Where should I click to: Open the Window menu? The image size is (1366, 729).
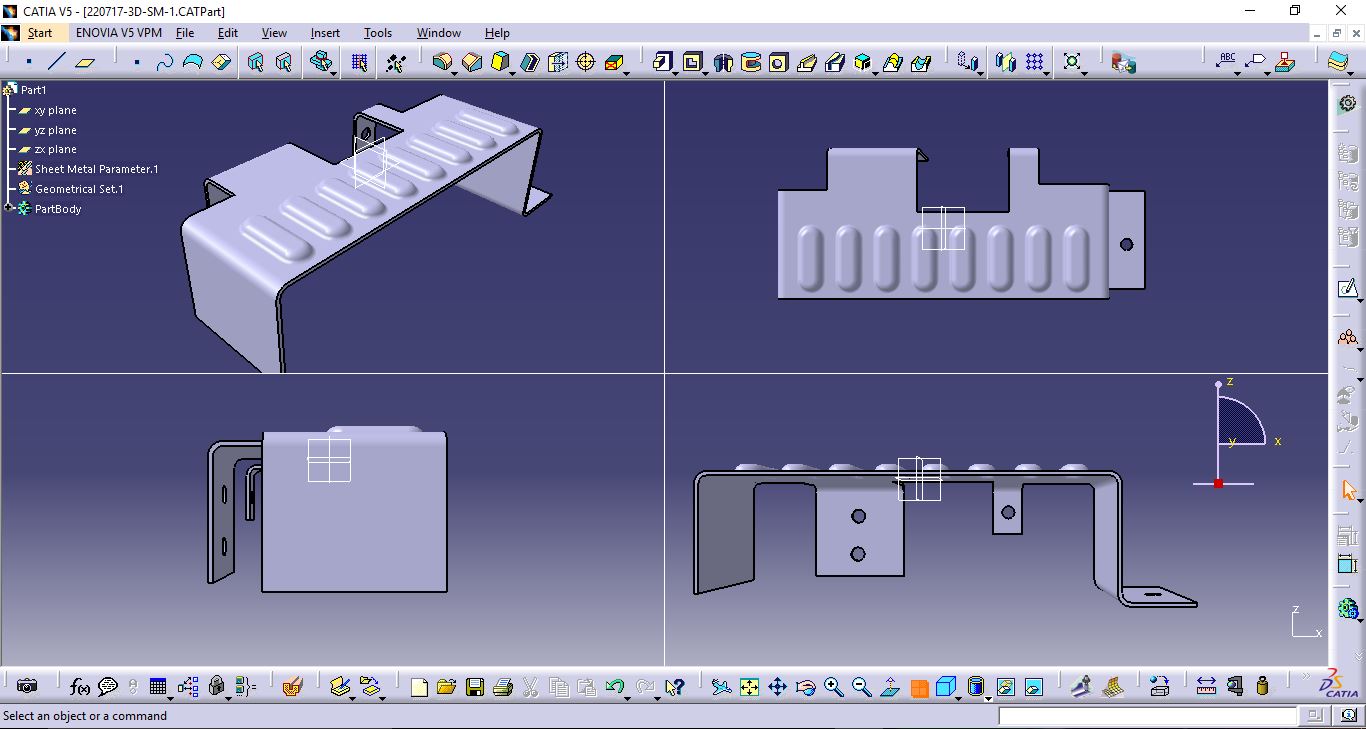(439, 33)
